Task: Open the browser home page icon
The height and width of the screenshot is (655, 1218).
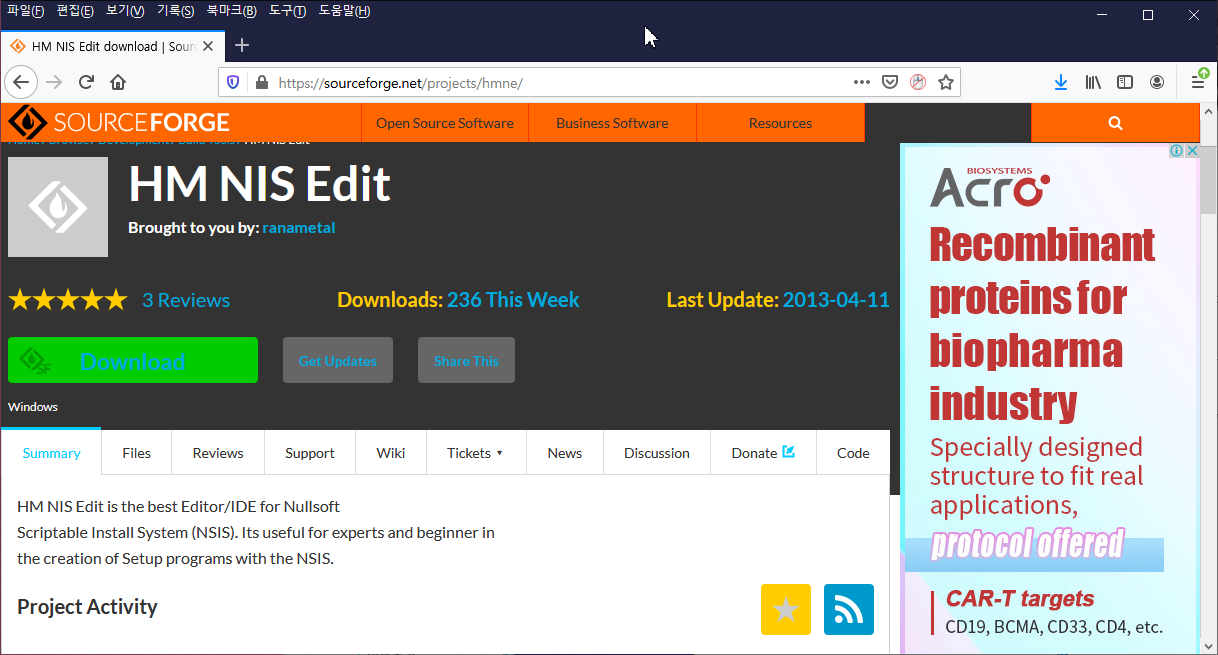Action: 118,82
